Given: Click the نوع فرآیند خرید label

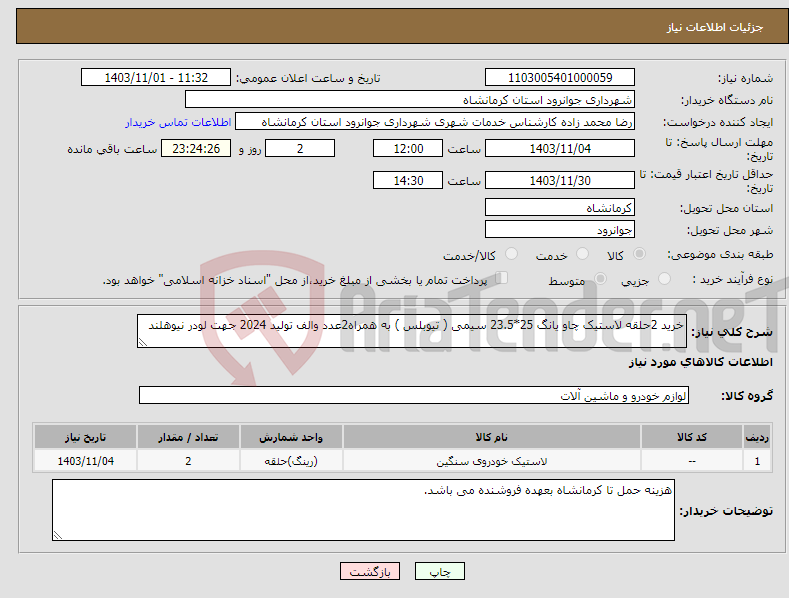Looking at the screenshot, I should pyautogui.click(x=733, y=279).
